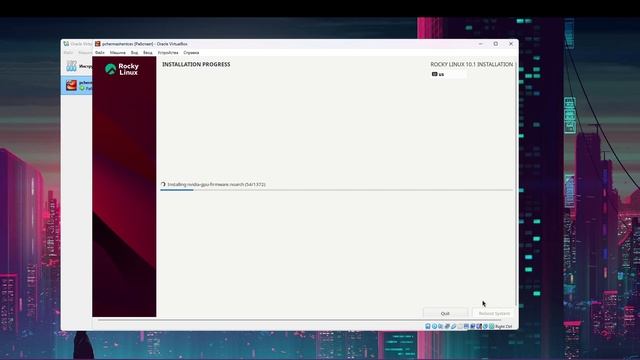Viewport: 640px width, 360px height.
Task: Click the Installing nvidia-gpu-firmware status text
Action: [216, 184]
